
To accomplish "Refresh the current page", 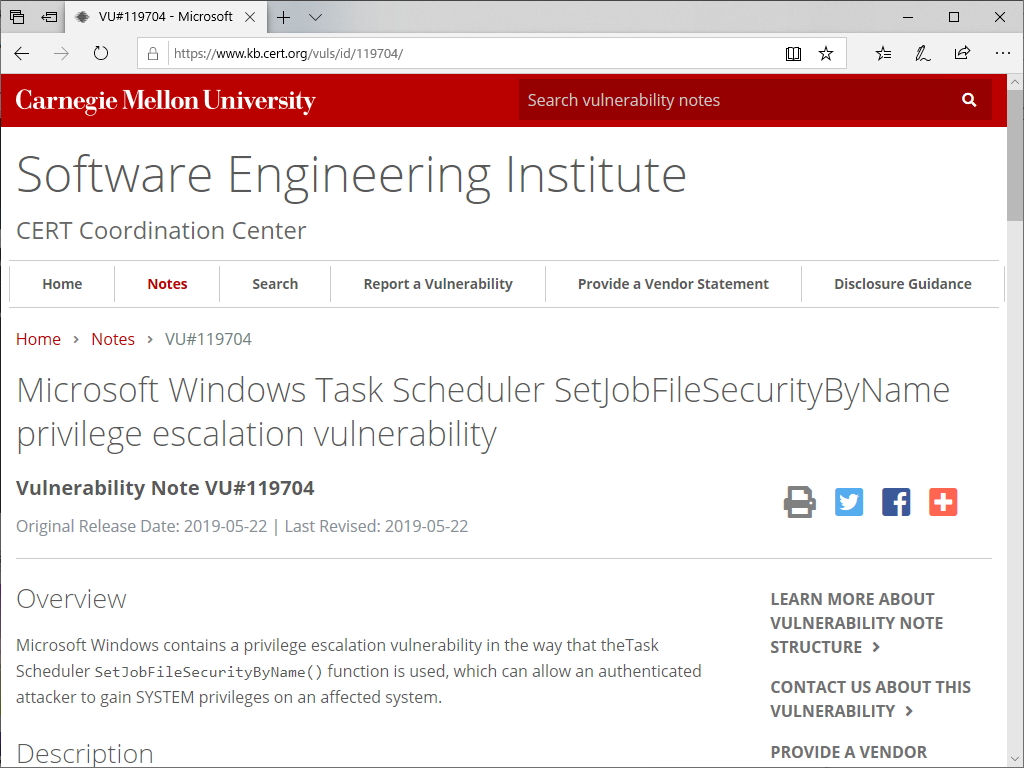I will click(x=101, y=54).
